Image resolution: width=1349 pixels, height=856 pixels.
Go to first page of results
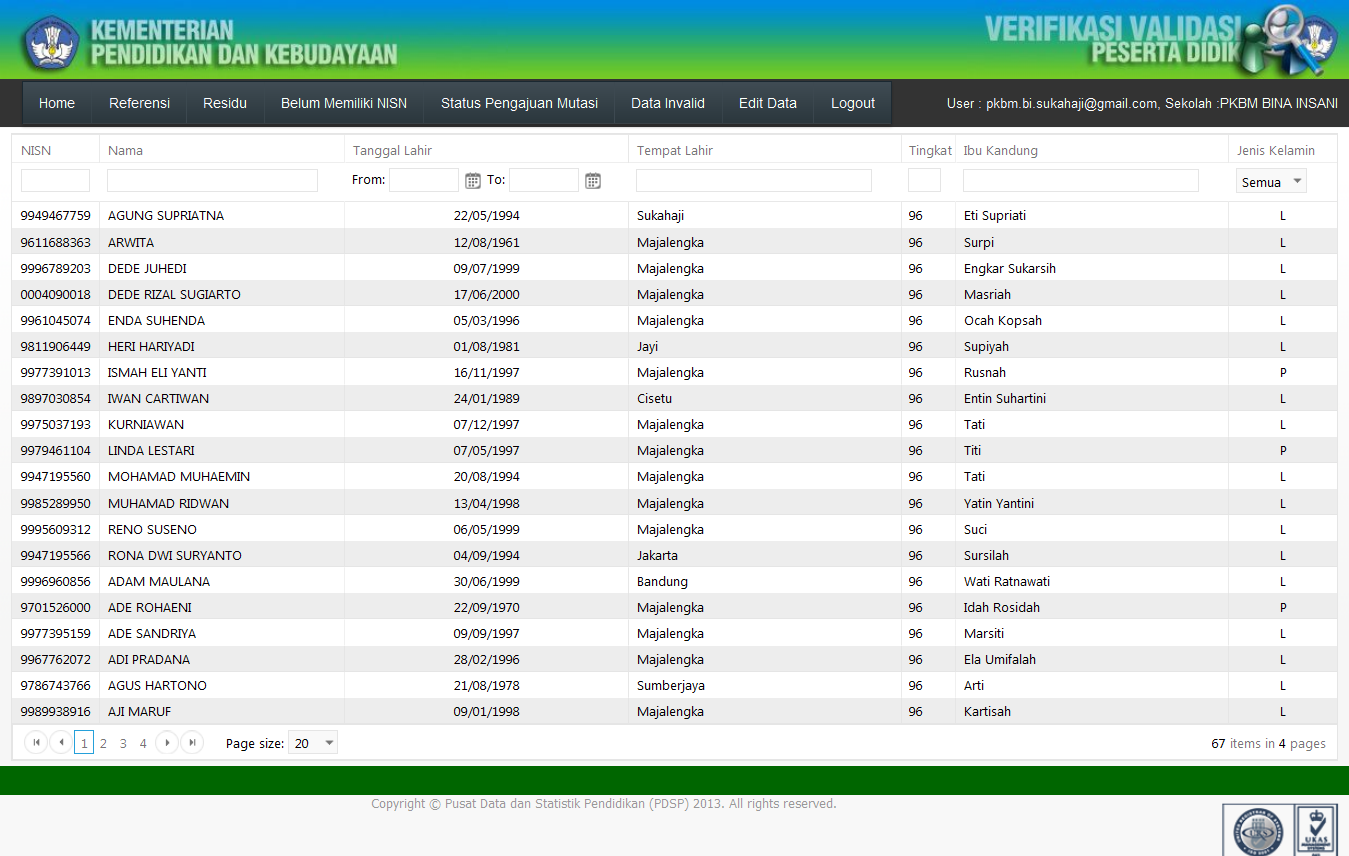pyautogui.click(x=36, y=742)
